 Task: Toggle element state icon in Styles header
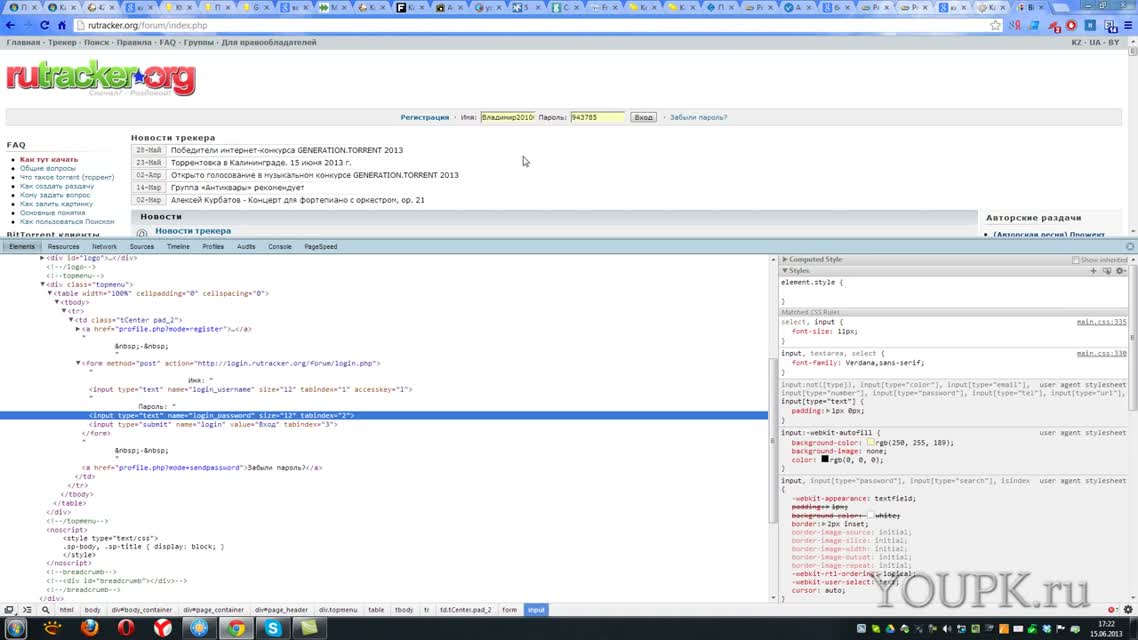1107,271
